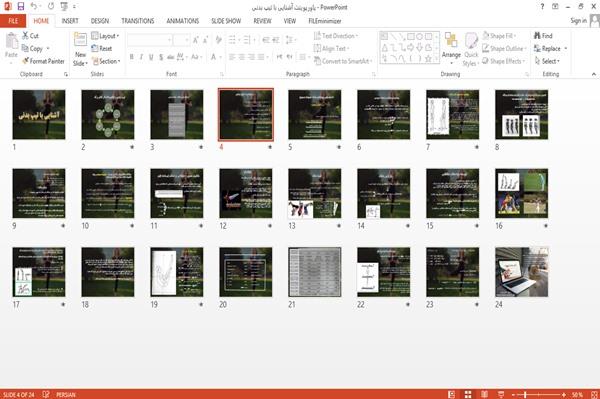Switch to the REVIEW tab

(262, 21)
